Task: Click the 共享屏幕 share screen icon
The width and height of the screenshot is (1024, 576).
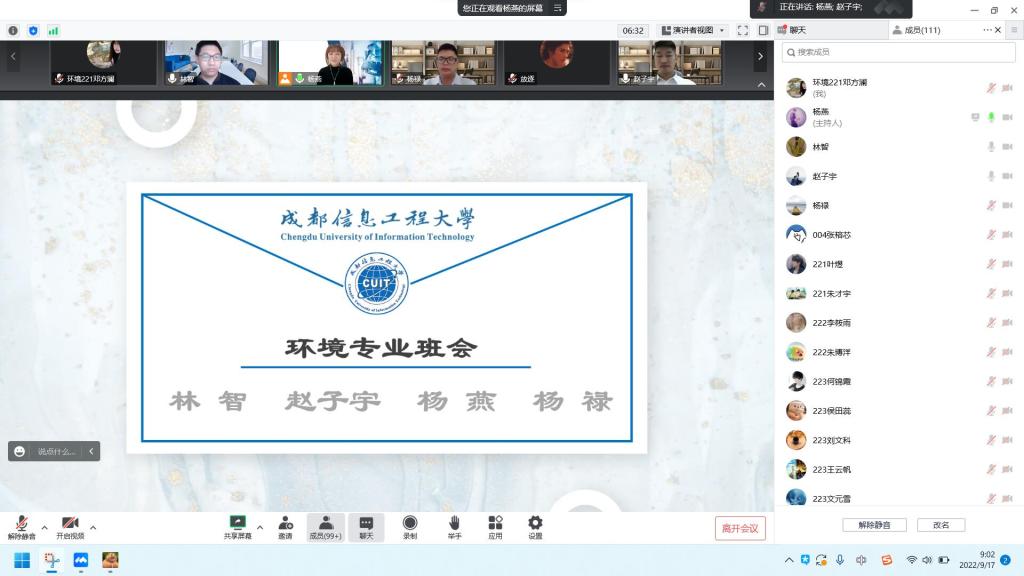Action: (x=238, y=523)
